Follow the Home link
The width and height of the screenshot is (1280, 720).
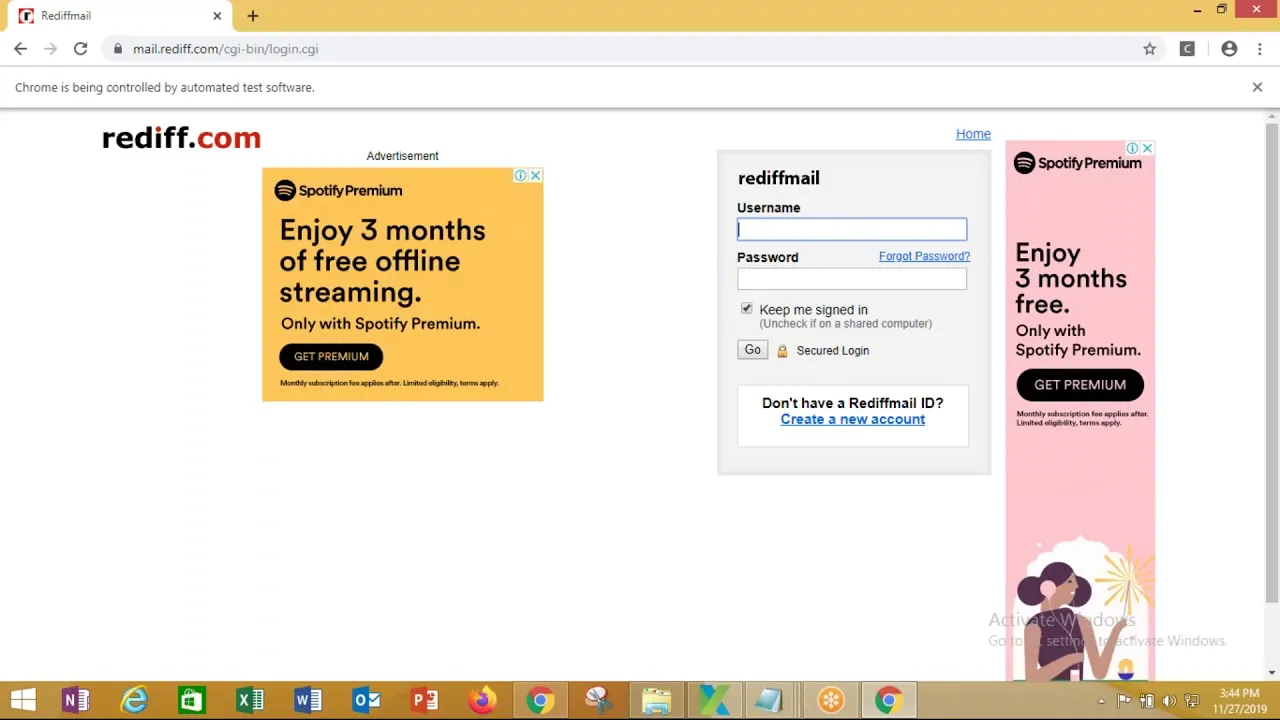point(973,134)
